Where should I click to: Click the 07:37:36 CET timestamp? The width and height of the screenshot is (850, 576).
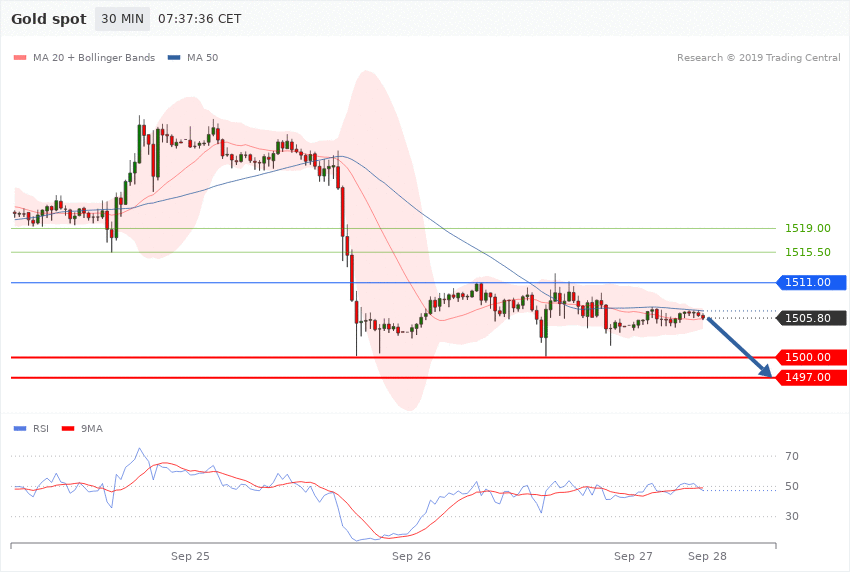(x=199, y=19)
